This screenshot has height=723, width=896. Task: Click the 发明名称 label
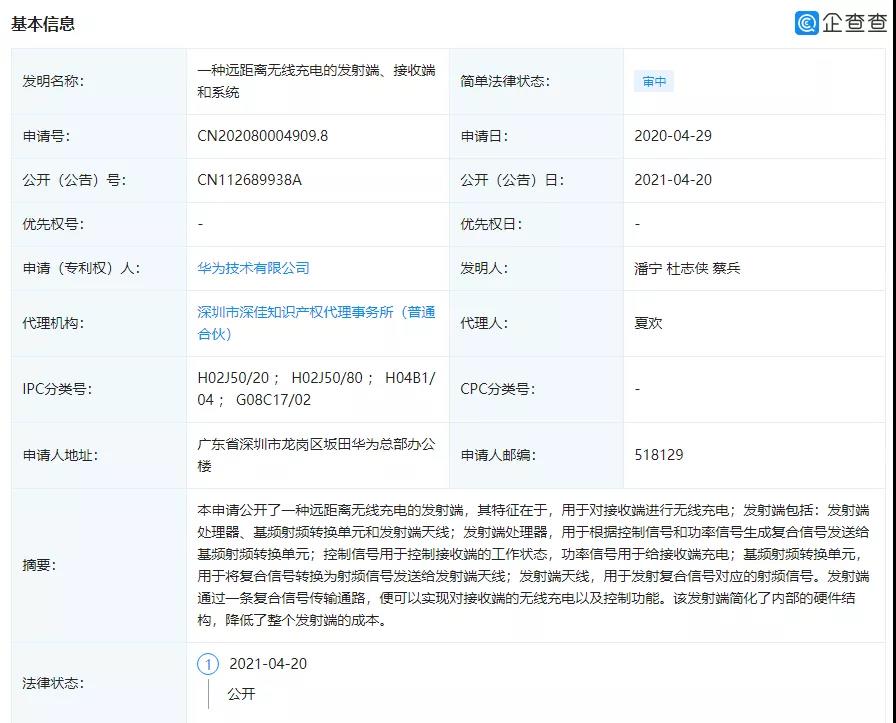(x=53, y=81)
